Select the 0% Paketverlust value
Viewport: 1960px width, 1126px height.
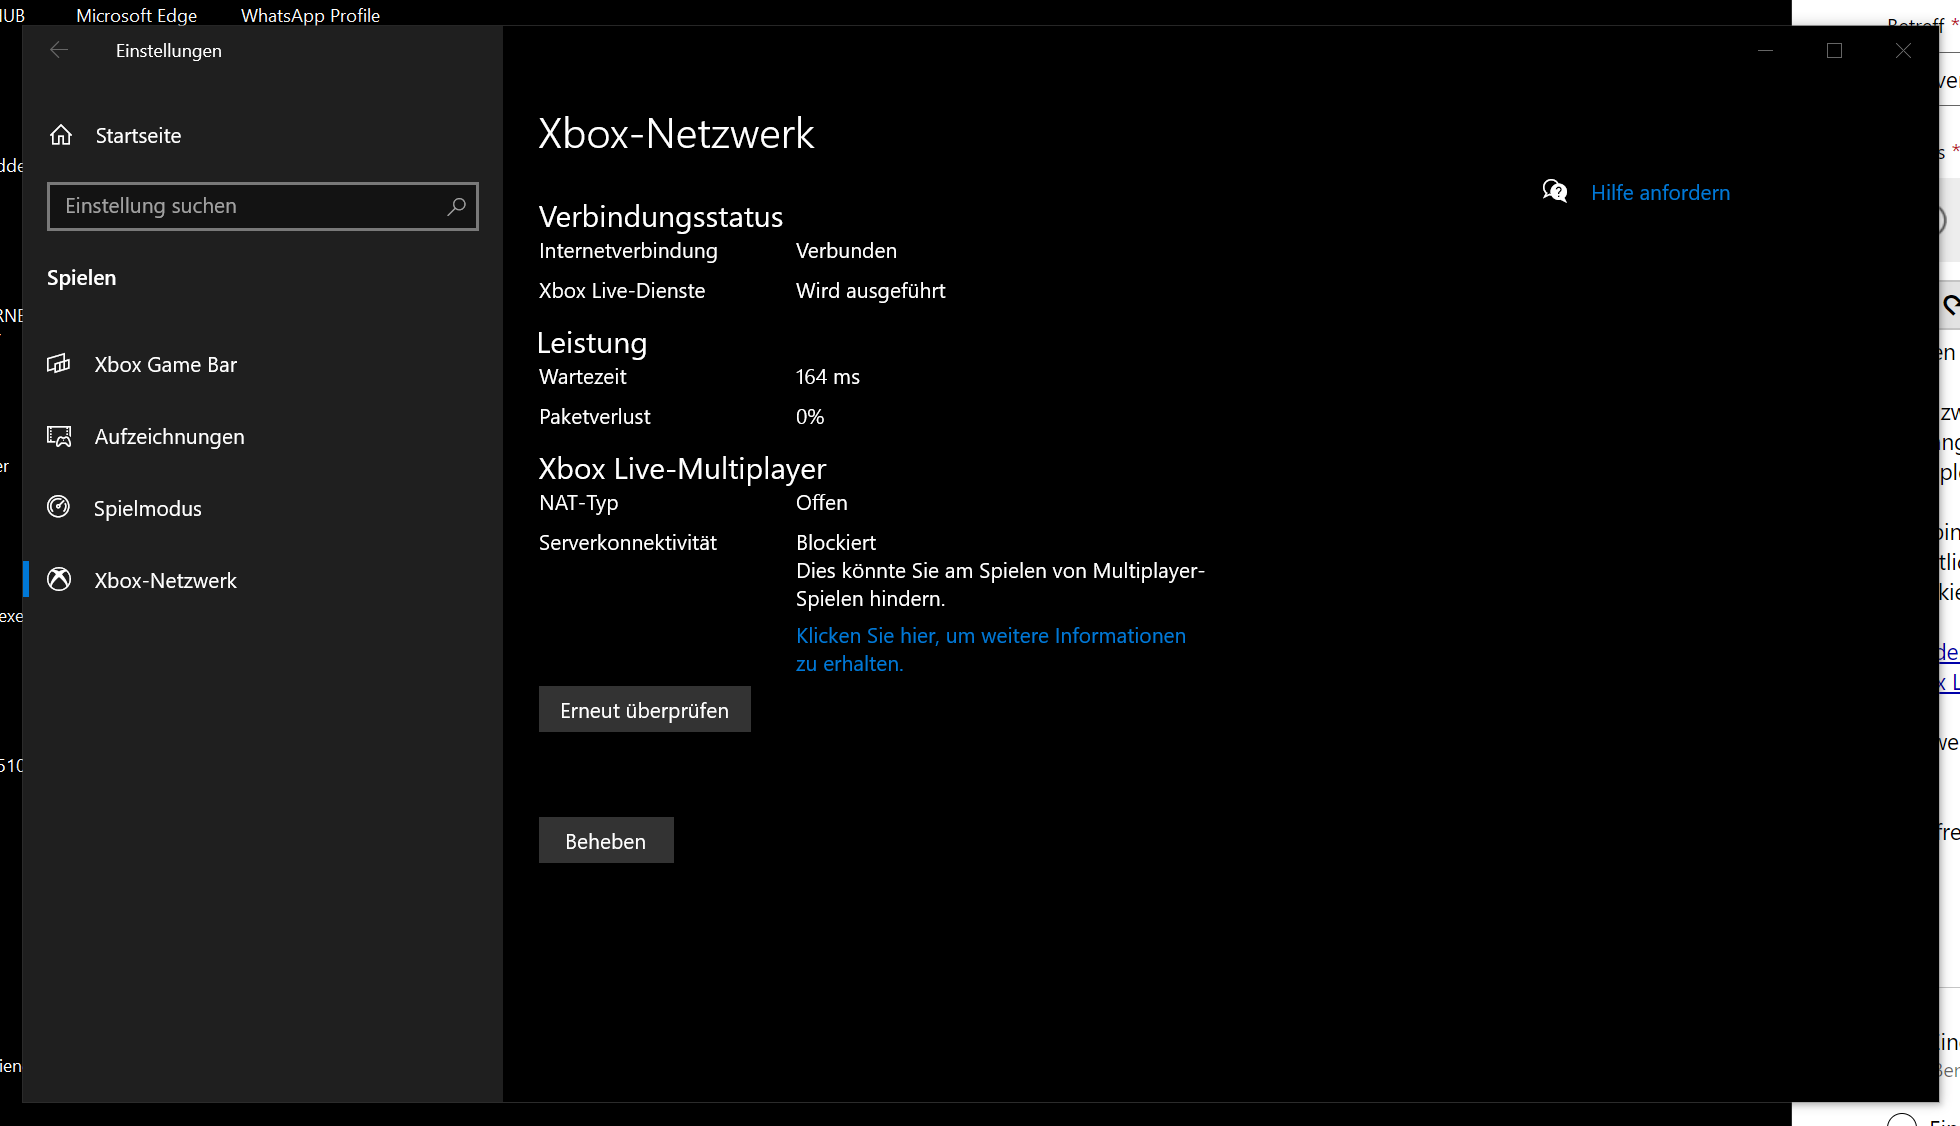[x=810, y=417]
